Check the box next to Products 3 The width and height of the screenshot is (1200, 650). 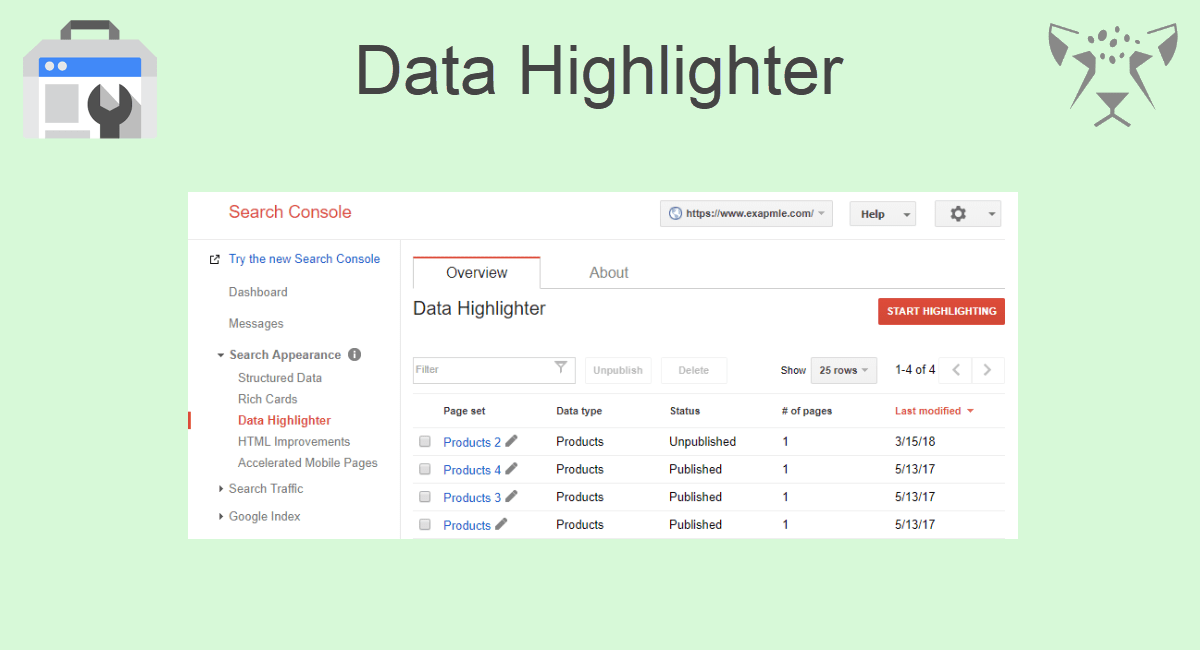click(425, 497)
